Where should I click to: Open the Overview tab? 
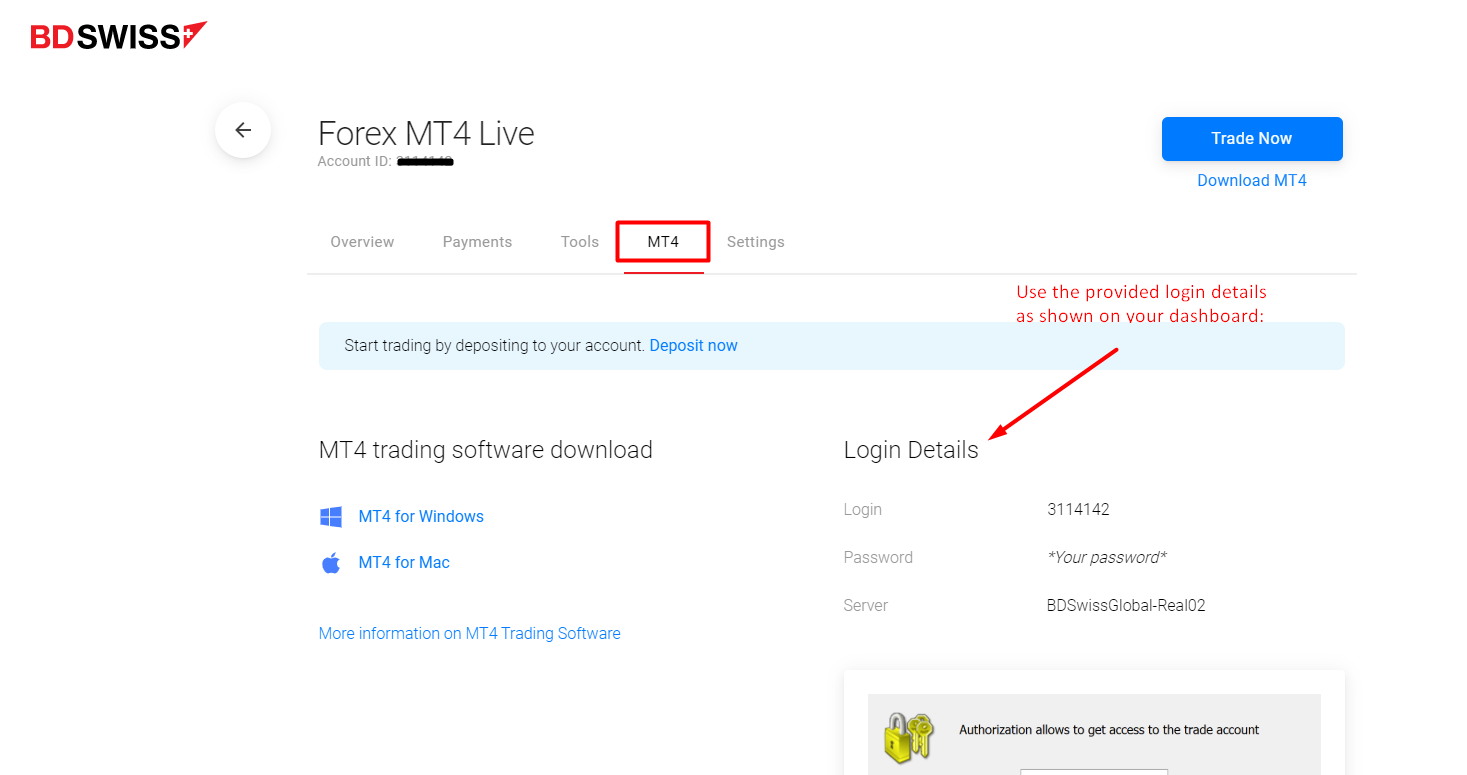click(362, 242)
